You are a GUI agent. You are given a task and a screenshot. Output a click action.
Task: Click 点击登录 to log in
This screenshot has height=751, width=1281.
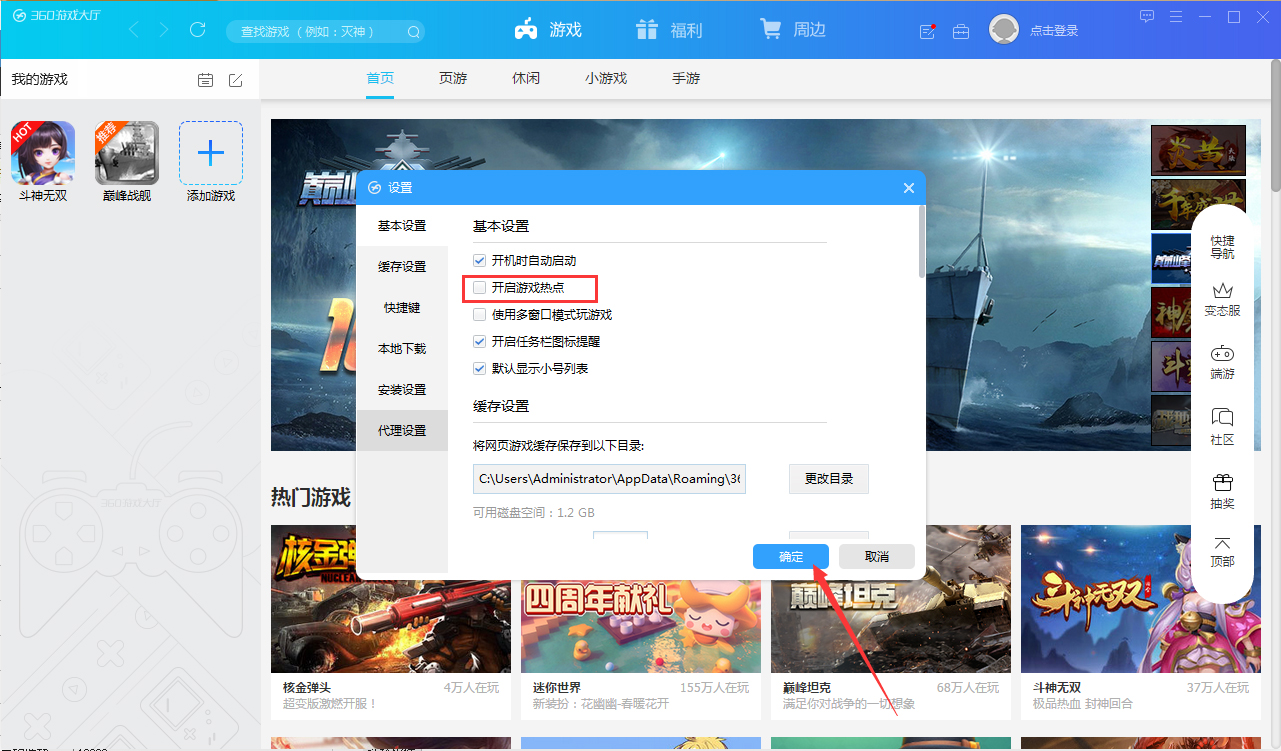coord(1056,31)
